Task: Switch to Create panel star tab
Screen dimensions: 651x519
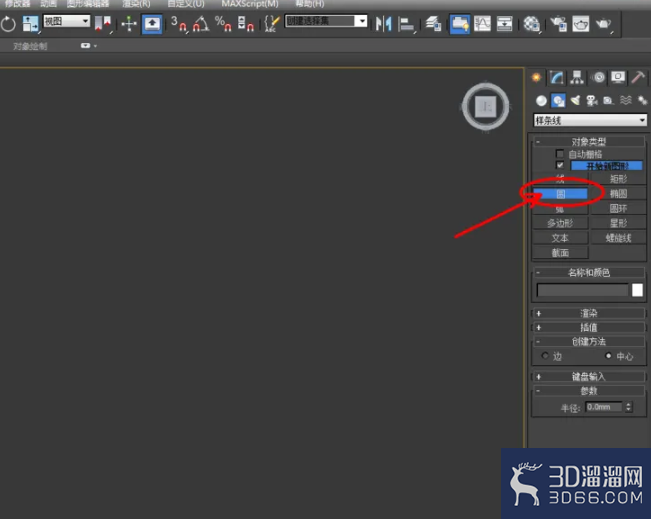Action: [536, 77]
